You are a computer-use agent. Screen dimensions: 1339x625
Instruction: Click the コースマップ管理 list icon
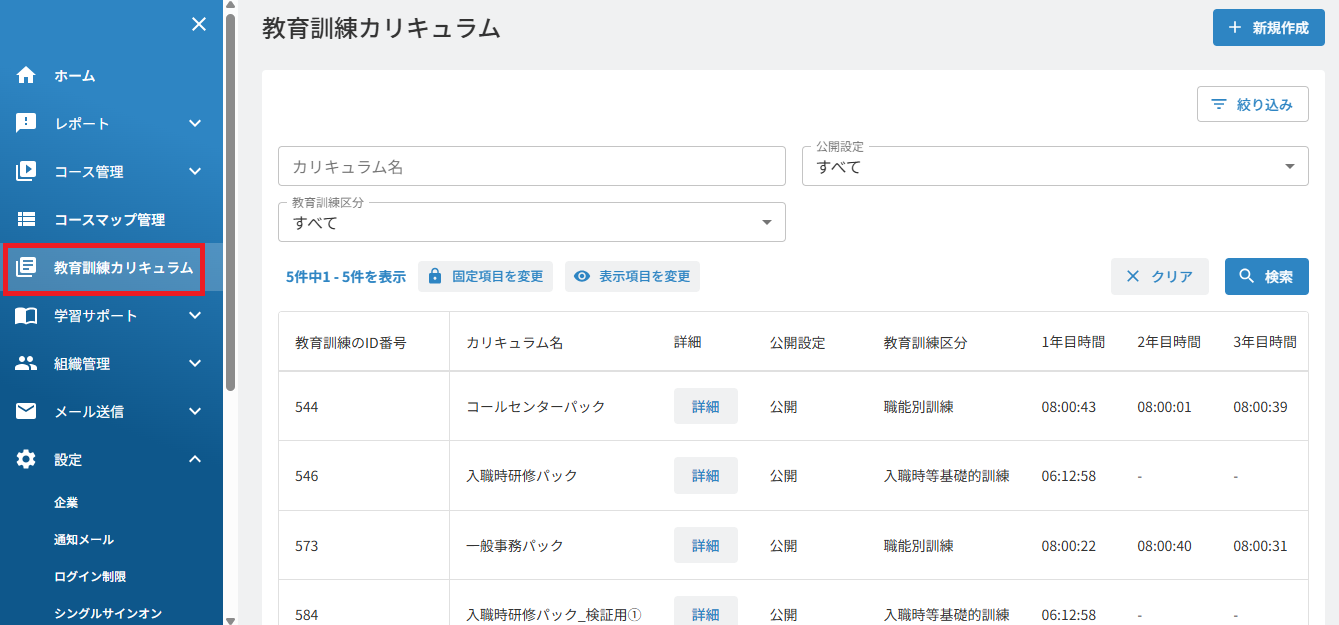pyautogui.click(x=26, y=220)
